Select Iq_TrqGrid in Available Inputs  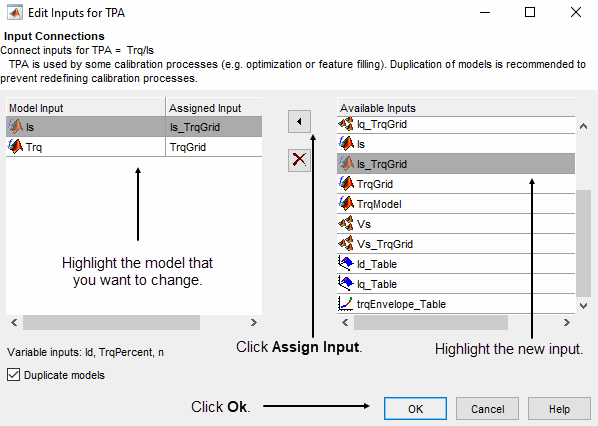click(456, 125)
